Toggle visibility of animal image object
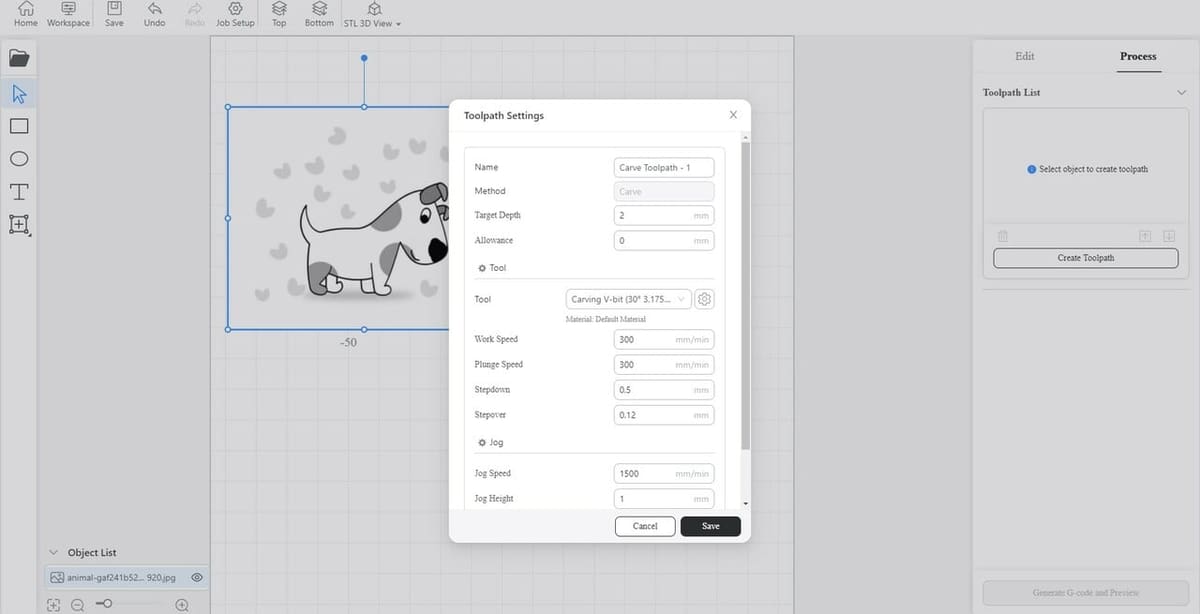The image size is (1200, 614). (x=197, y=577)
